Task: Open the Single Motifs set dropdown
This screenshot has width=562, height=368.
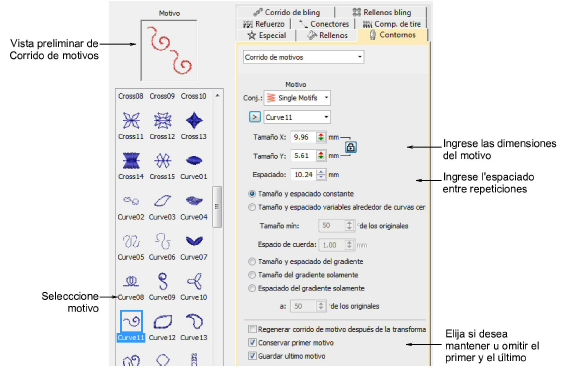Action: pos(297,98)
